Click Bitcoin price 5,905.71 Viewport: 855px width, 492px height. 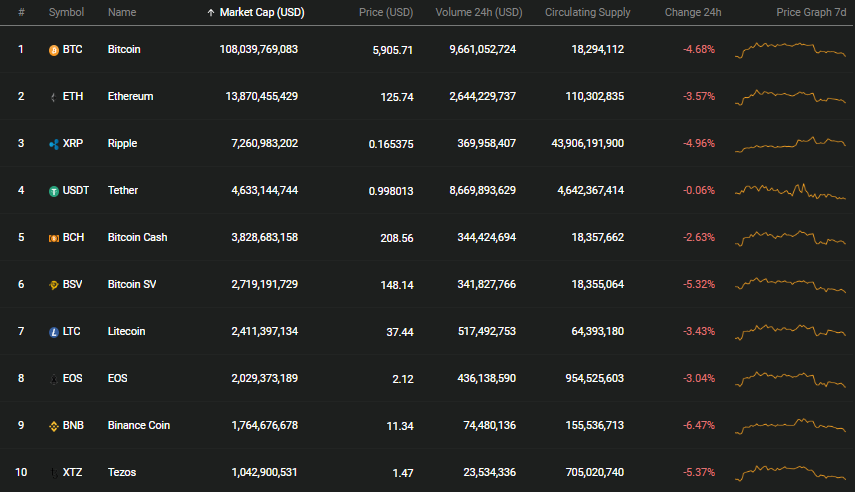click(393, 50)
